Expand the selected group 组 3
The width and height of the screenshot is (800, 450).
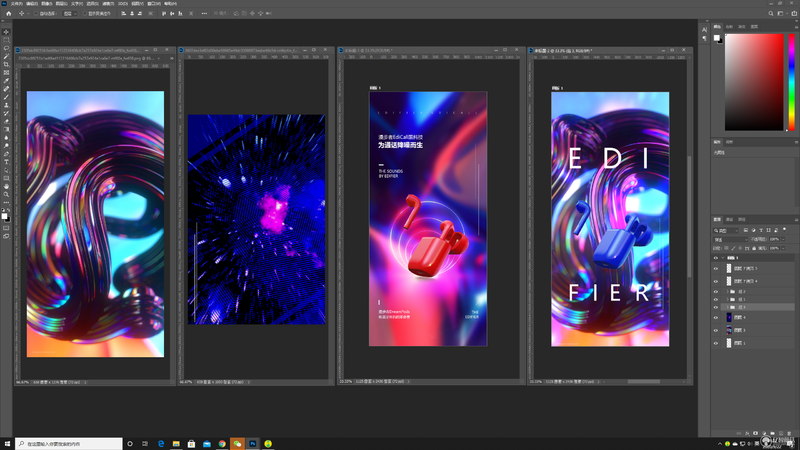[x=727, y=307]
